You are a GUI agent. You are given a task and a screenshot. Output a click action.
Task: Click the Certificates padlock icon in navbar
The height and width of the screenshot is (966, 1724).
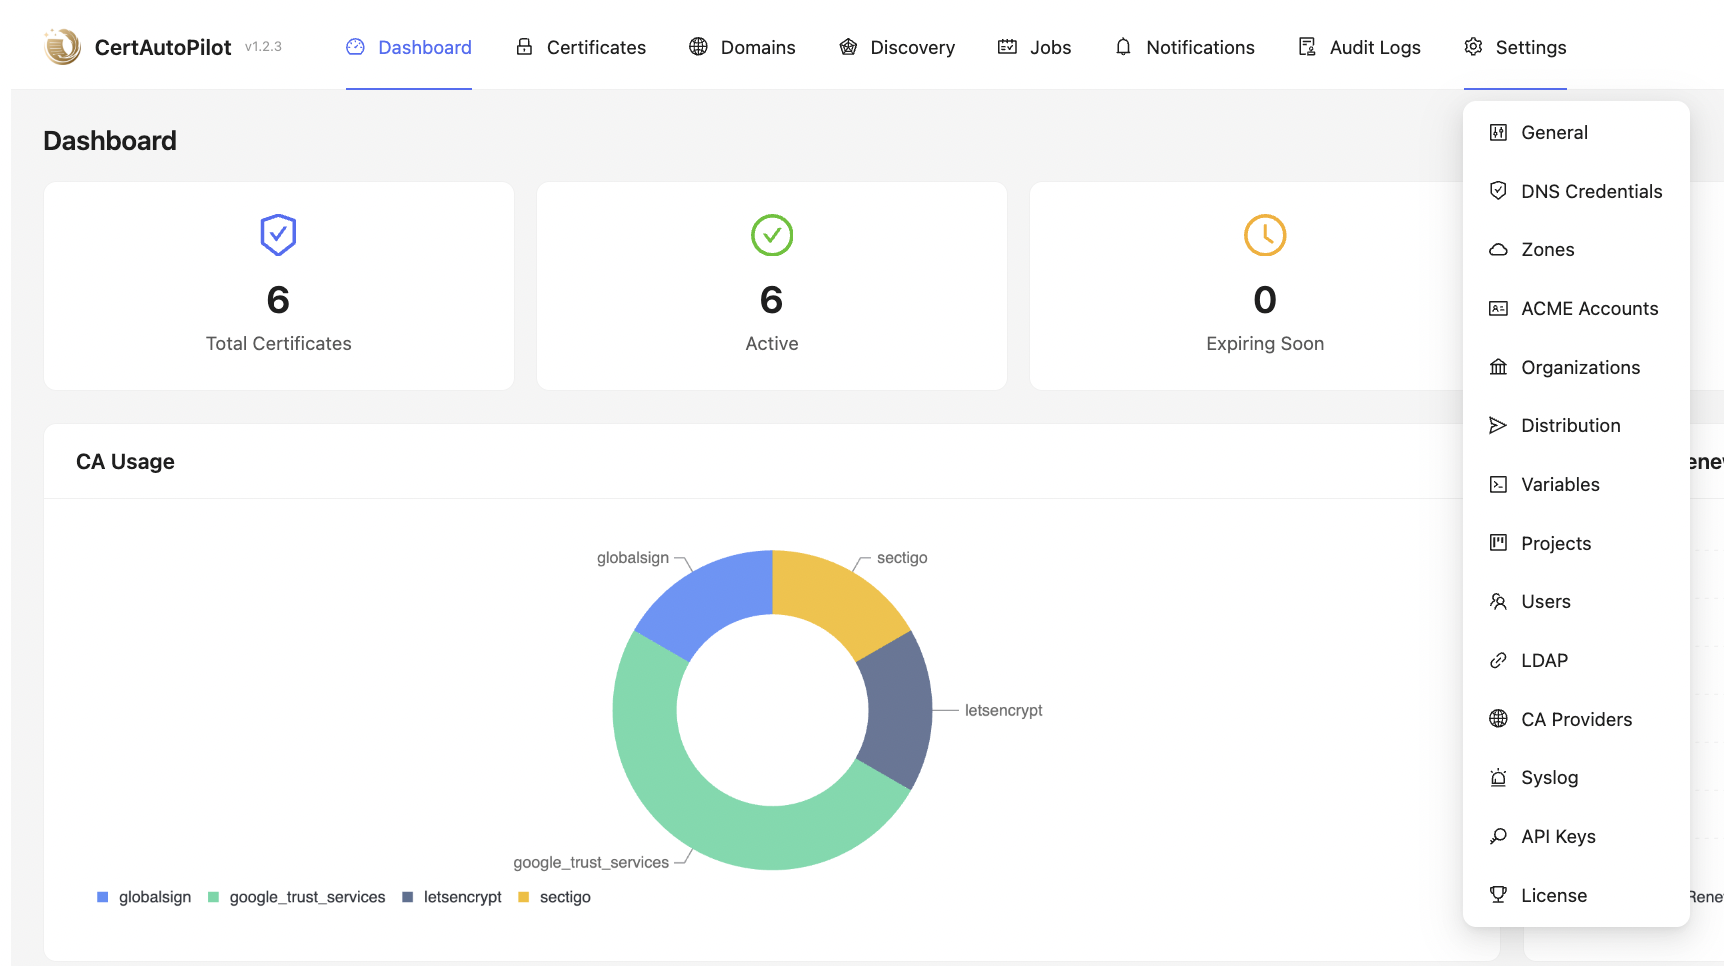tap(524, 47)
